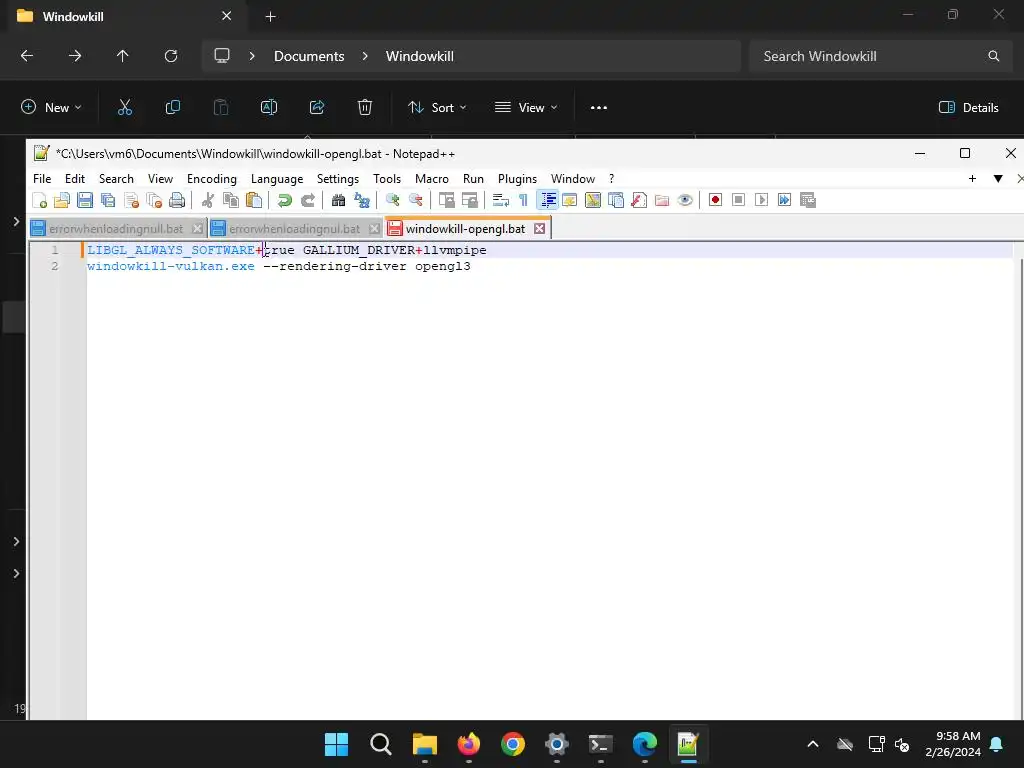Toggle Word Wrap icon
Screen dimensions: 1024x768
coord(501,200)
